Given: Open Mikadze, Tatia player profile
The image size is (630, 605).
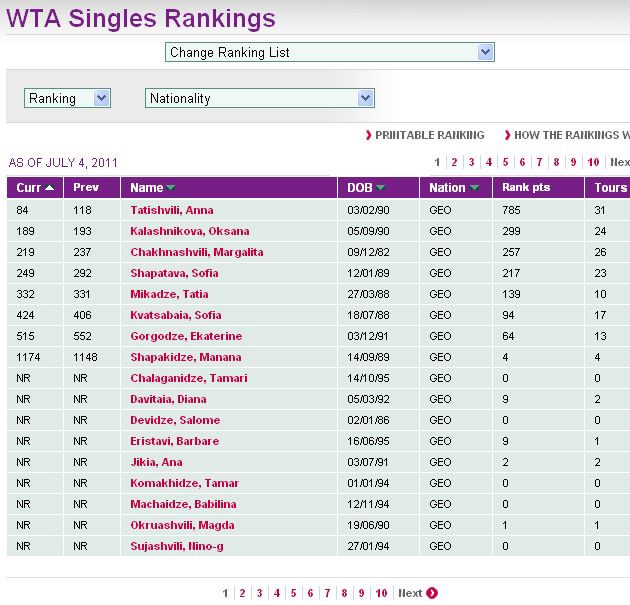Looking at the screenshot, I should (169, 294).
